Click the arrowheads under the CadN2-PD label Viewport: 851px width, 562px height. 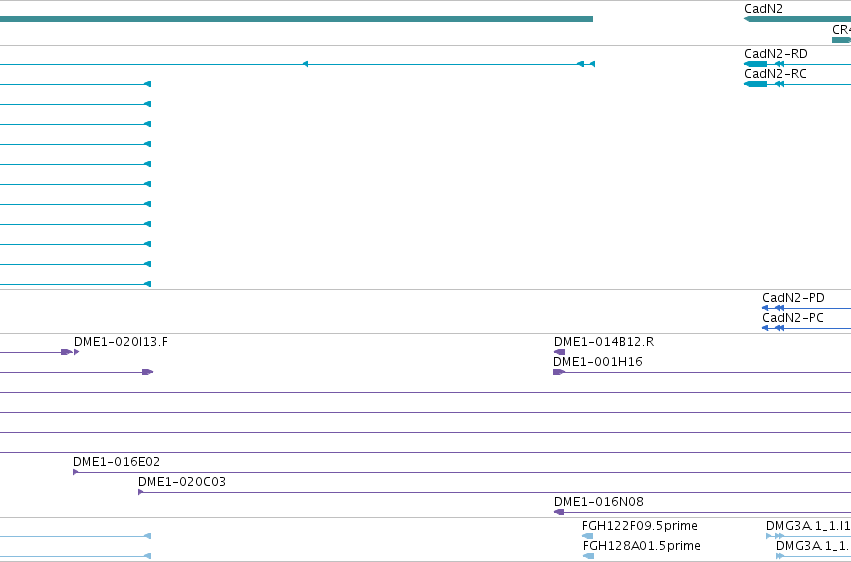(x=773, y=308)
